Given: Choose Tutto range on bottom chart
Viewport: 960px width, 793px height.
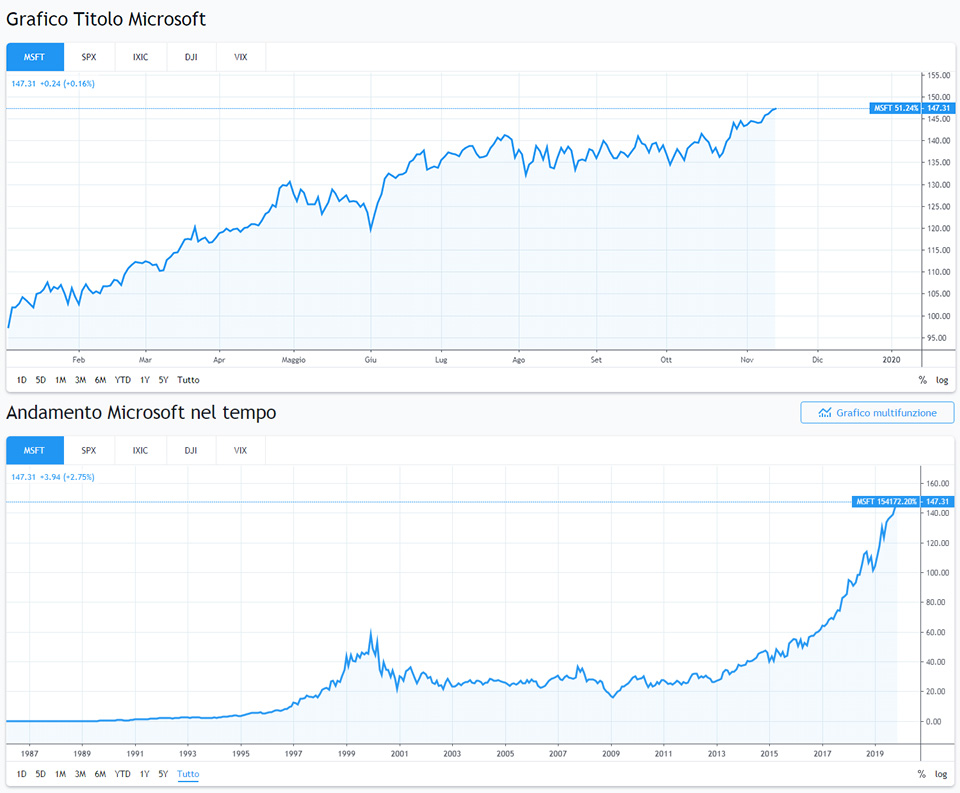Looking at the screenshot, I should (x=189, y=774).
